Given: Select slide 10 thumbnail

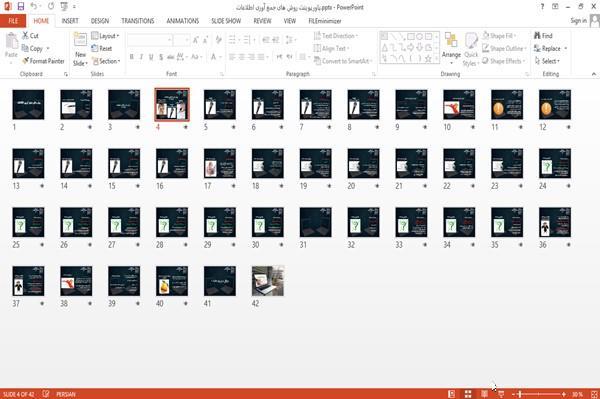Looking at the screenshot, I should point(459,104).
